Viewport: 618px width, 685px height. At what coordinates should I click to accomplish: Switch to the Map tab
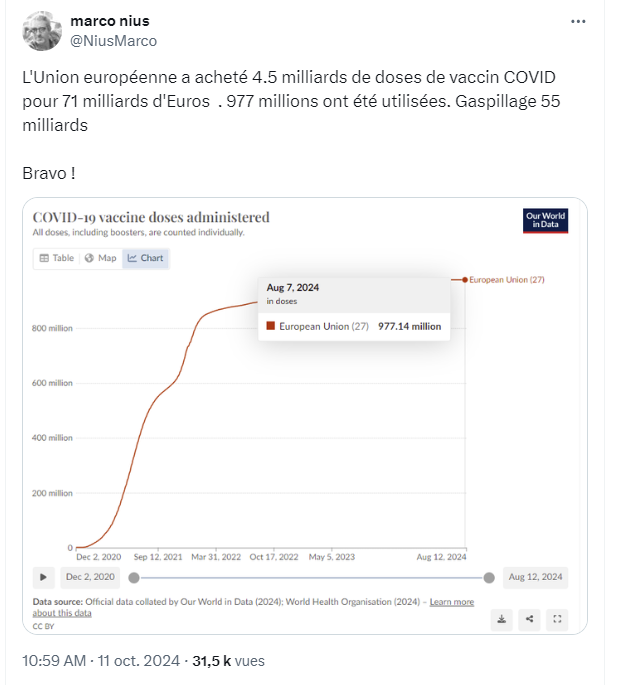pyautogui.click(x=101, y=258)
